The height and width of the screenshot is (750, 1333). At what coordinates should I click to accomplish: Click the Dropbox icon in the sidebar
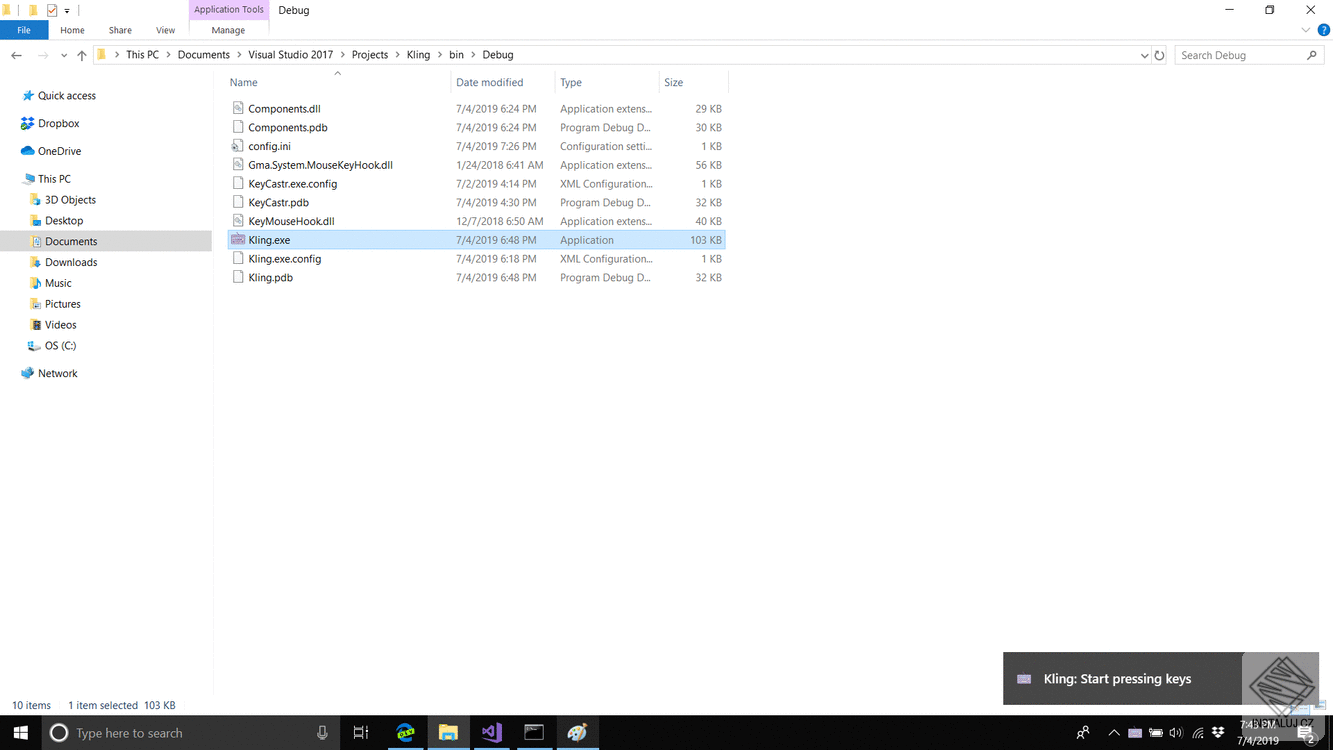pos(27,123)
